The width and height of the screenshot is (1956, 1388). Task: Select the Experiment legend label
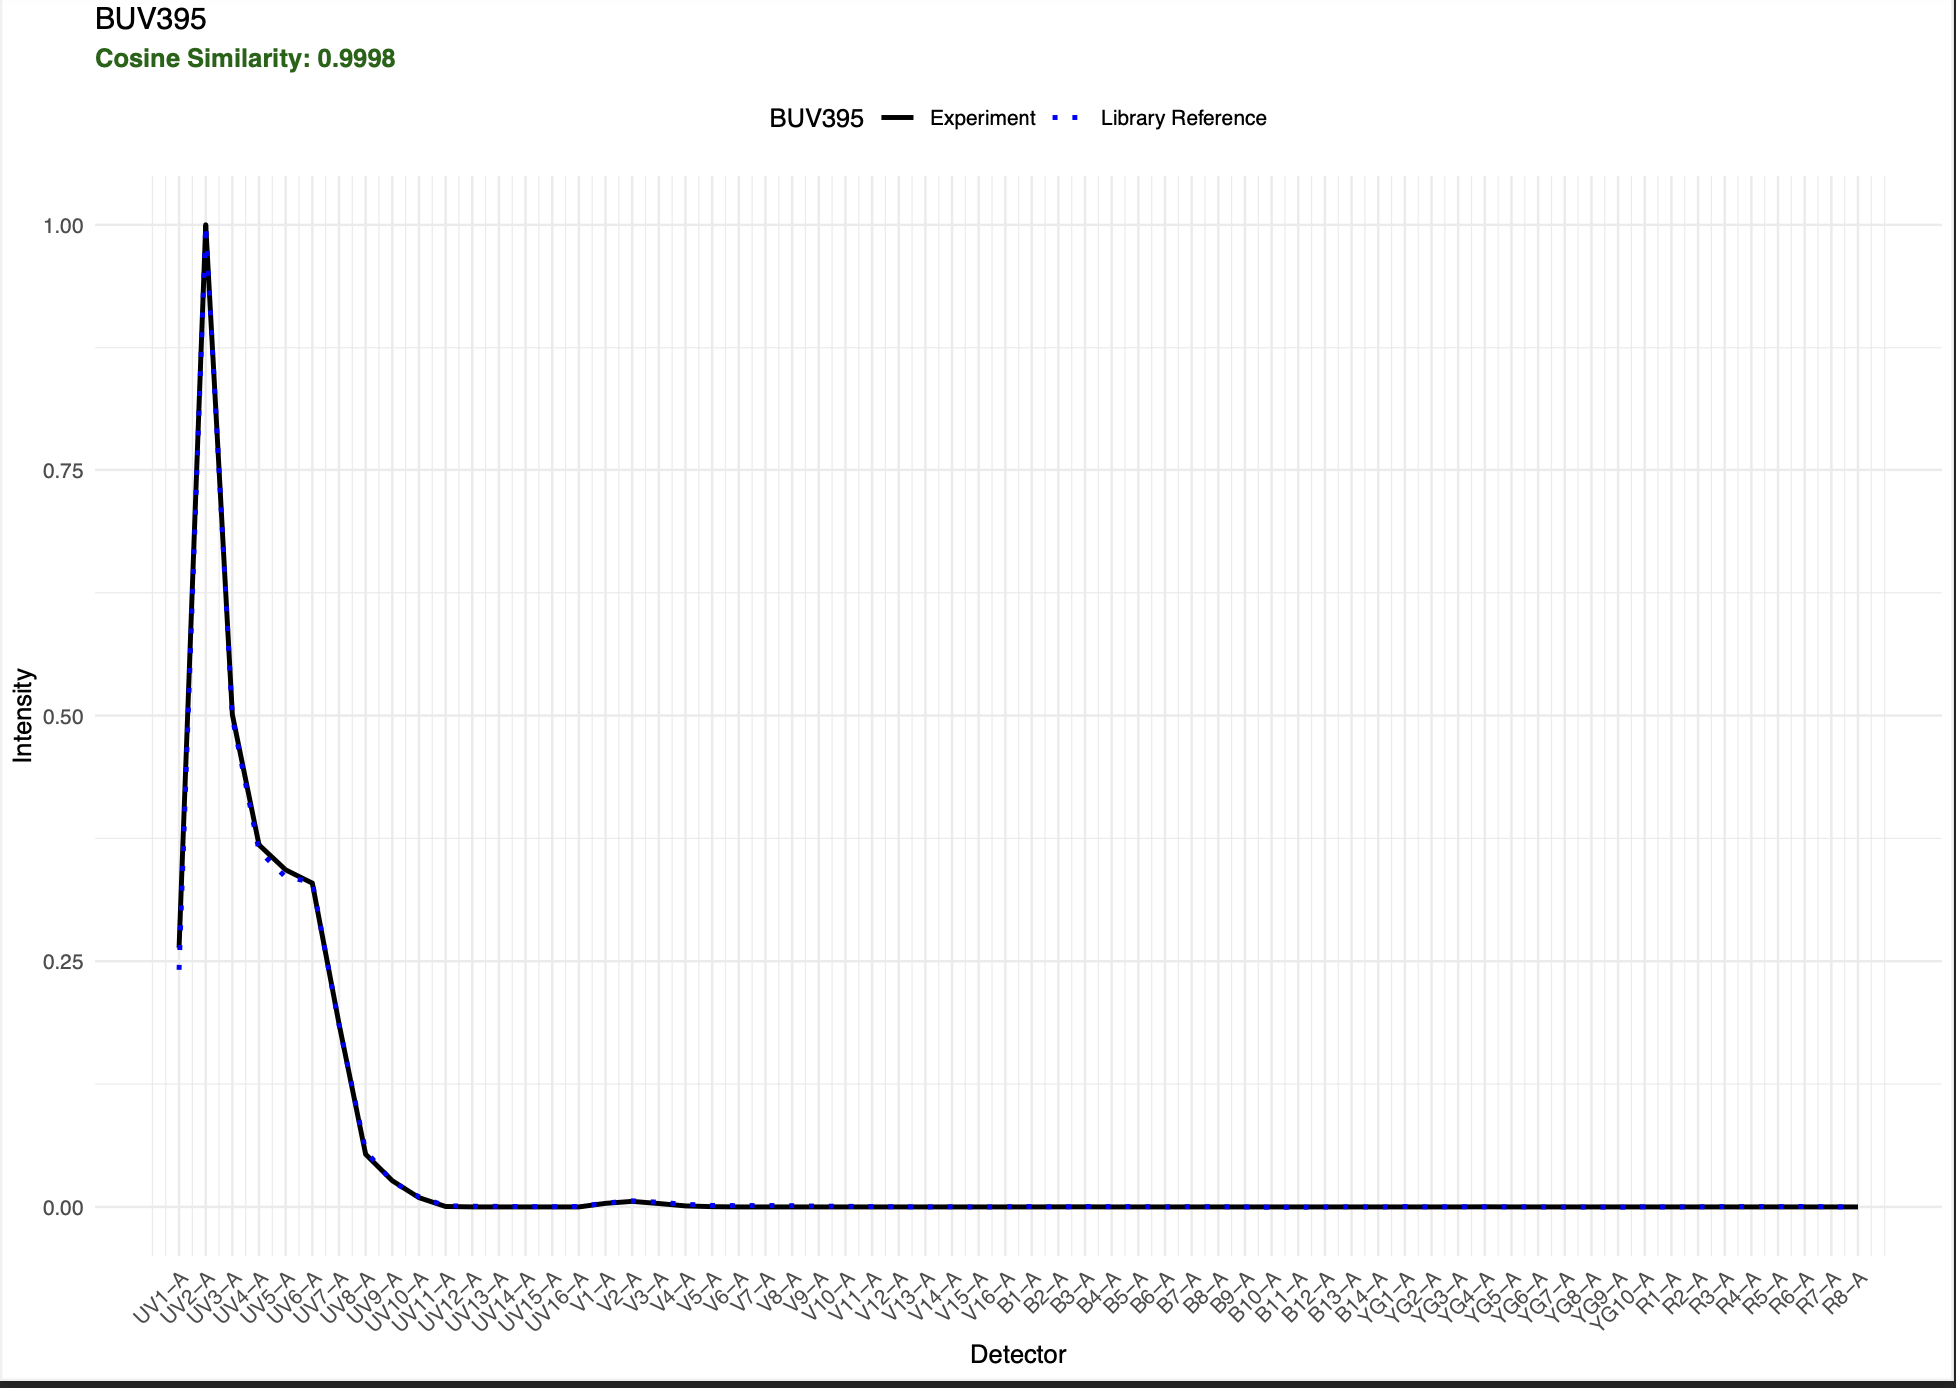point(982,118)
